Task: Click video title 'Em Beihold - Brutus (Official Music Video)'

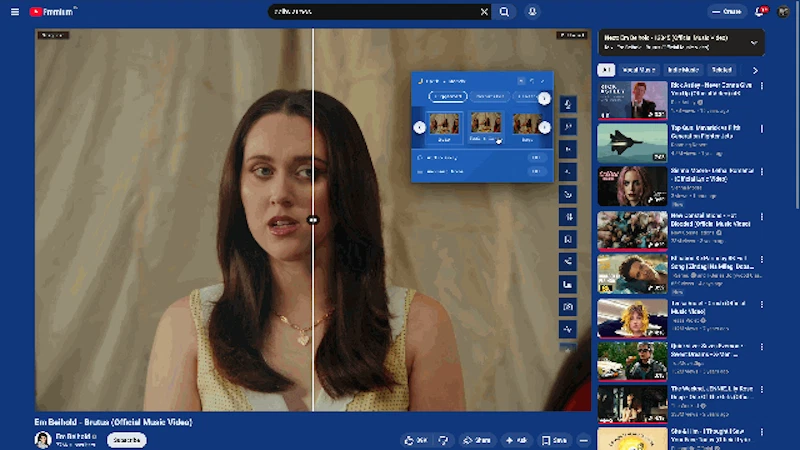Action: click(x=113, y=422)
